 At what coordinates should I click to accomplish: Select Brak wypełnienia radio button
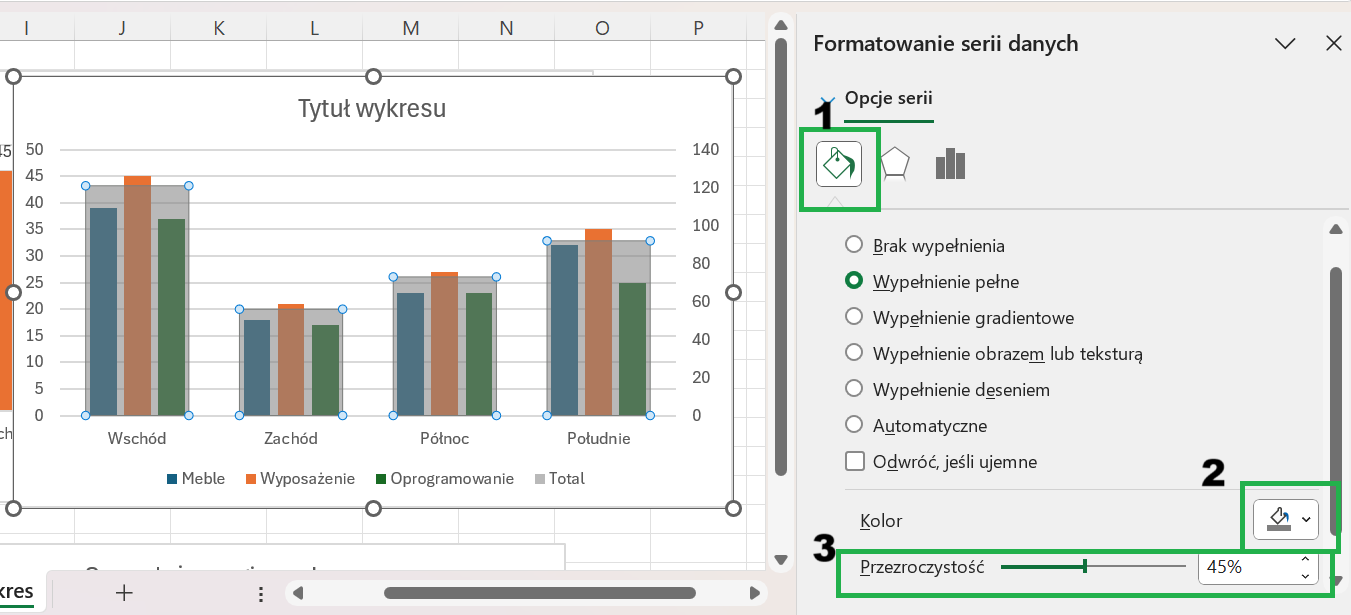pyautogui.click(x=854, y=245)
